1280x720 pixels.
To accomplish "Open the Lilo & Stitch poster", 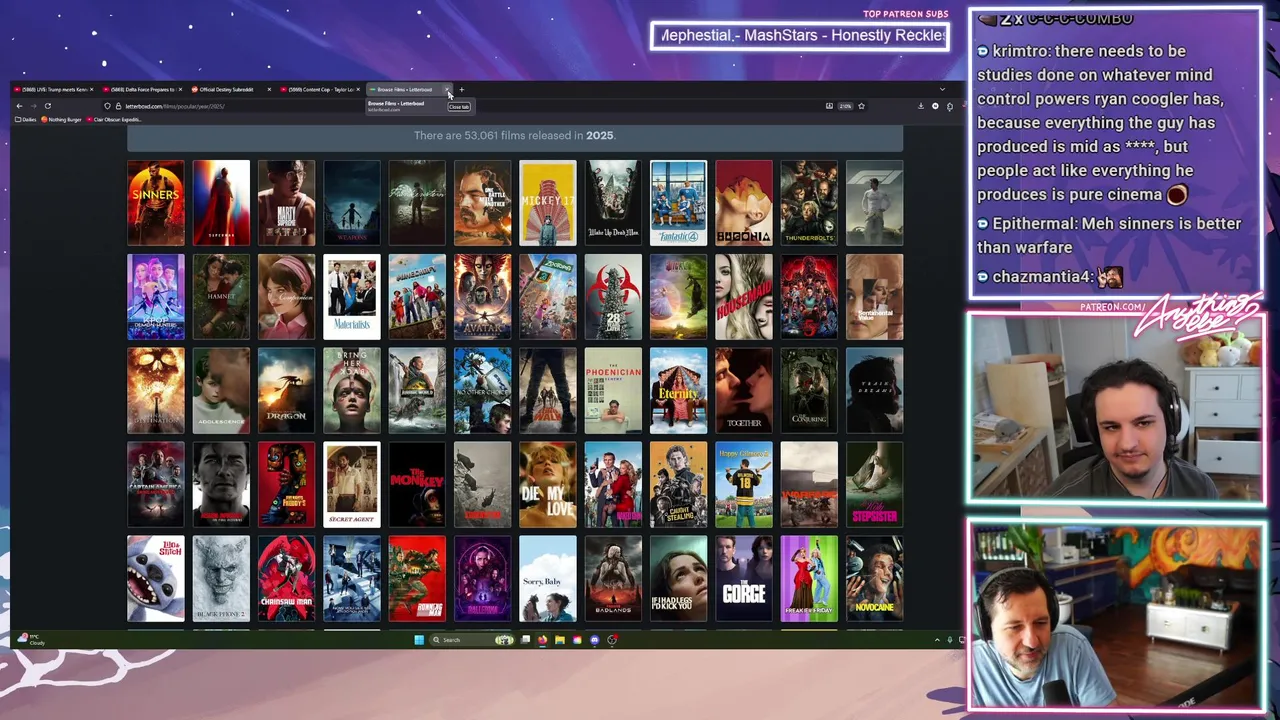I will (x=156, y=579).
